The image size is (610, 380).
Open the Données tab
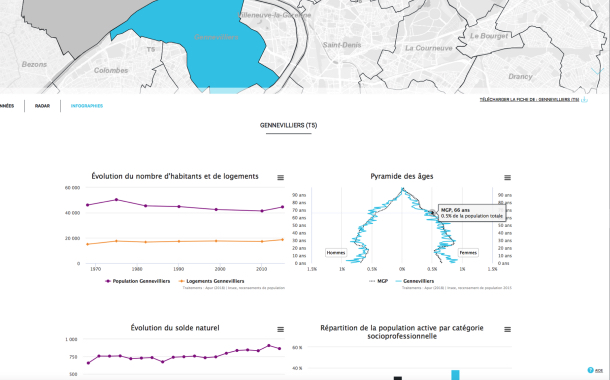coord(7,106)
